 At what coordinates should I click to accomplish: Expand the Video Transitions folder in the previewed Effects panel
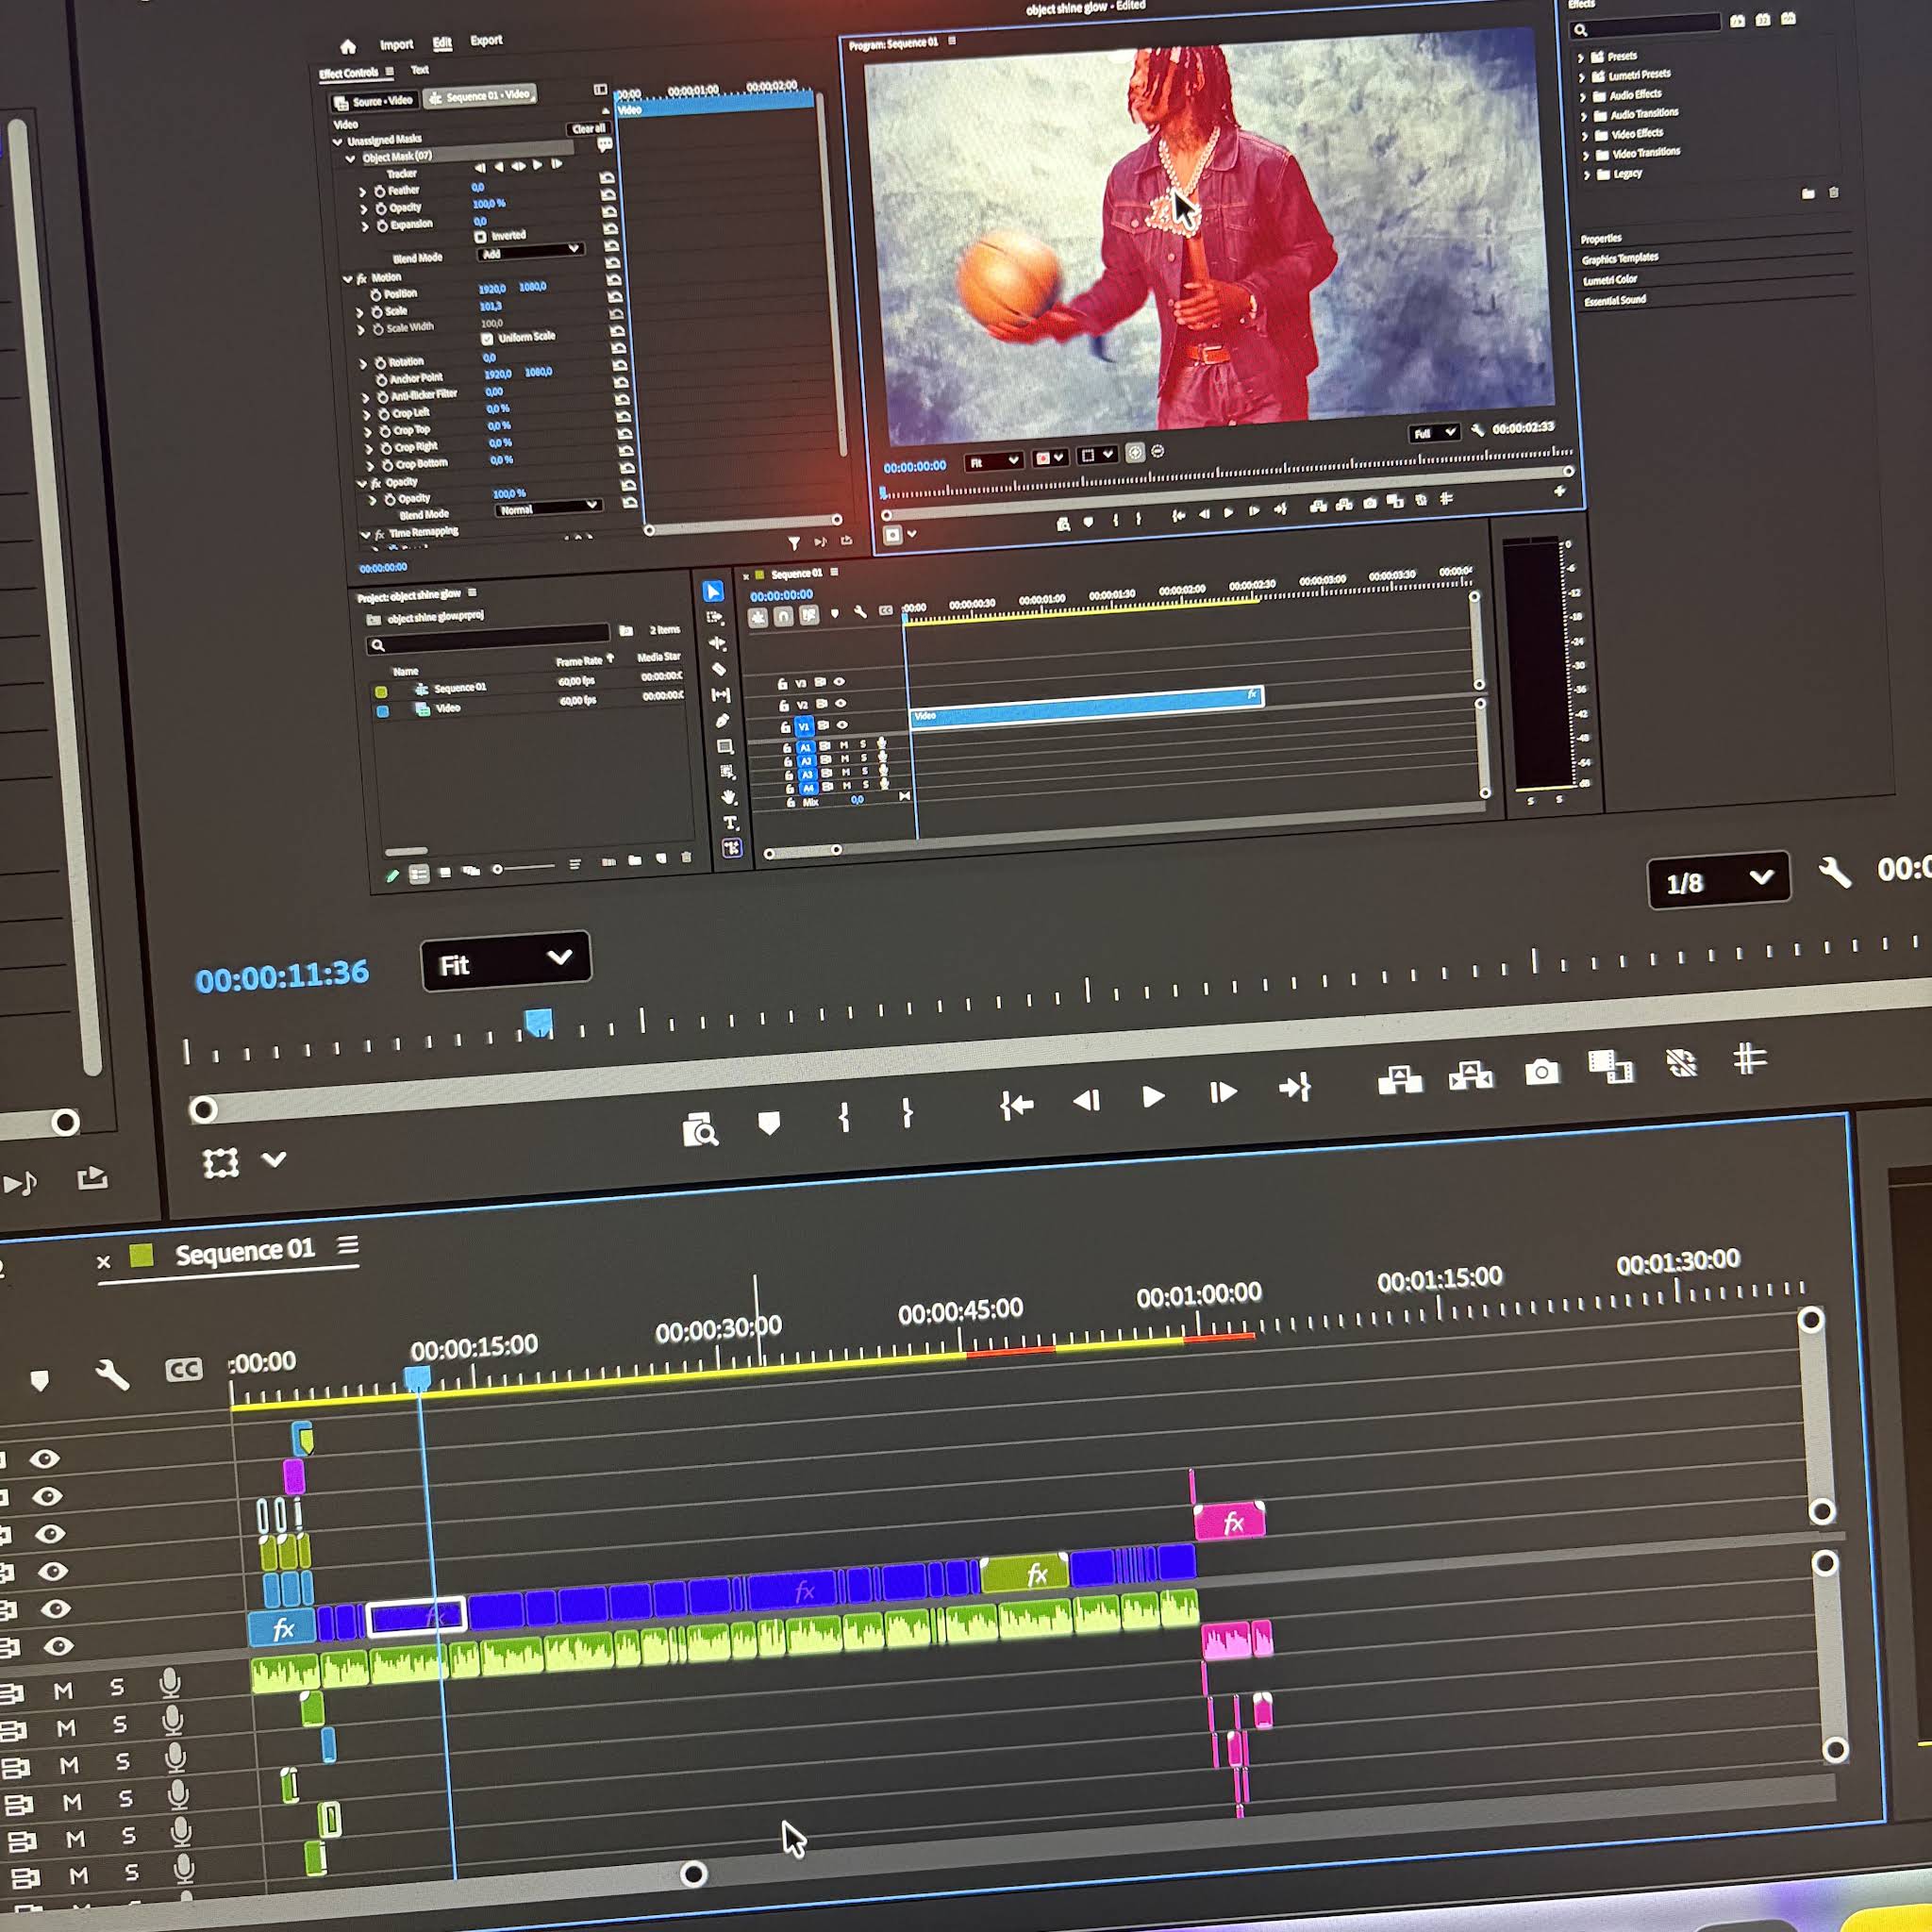[x=1586, y=155]
